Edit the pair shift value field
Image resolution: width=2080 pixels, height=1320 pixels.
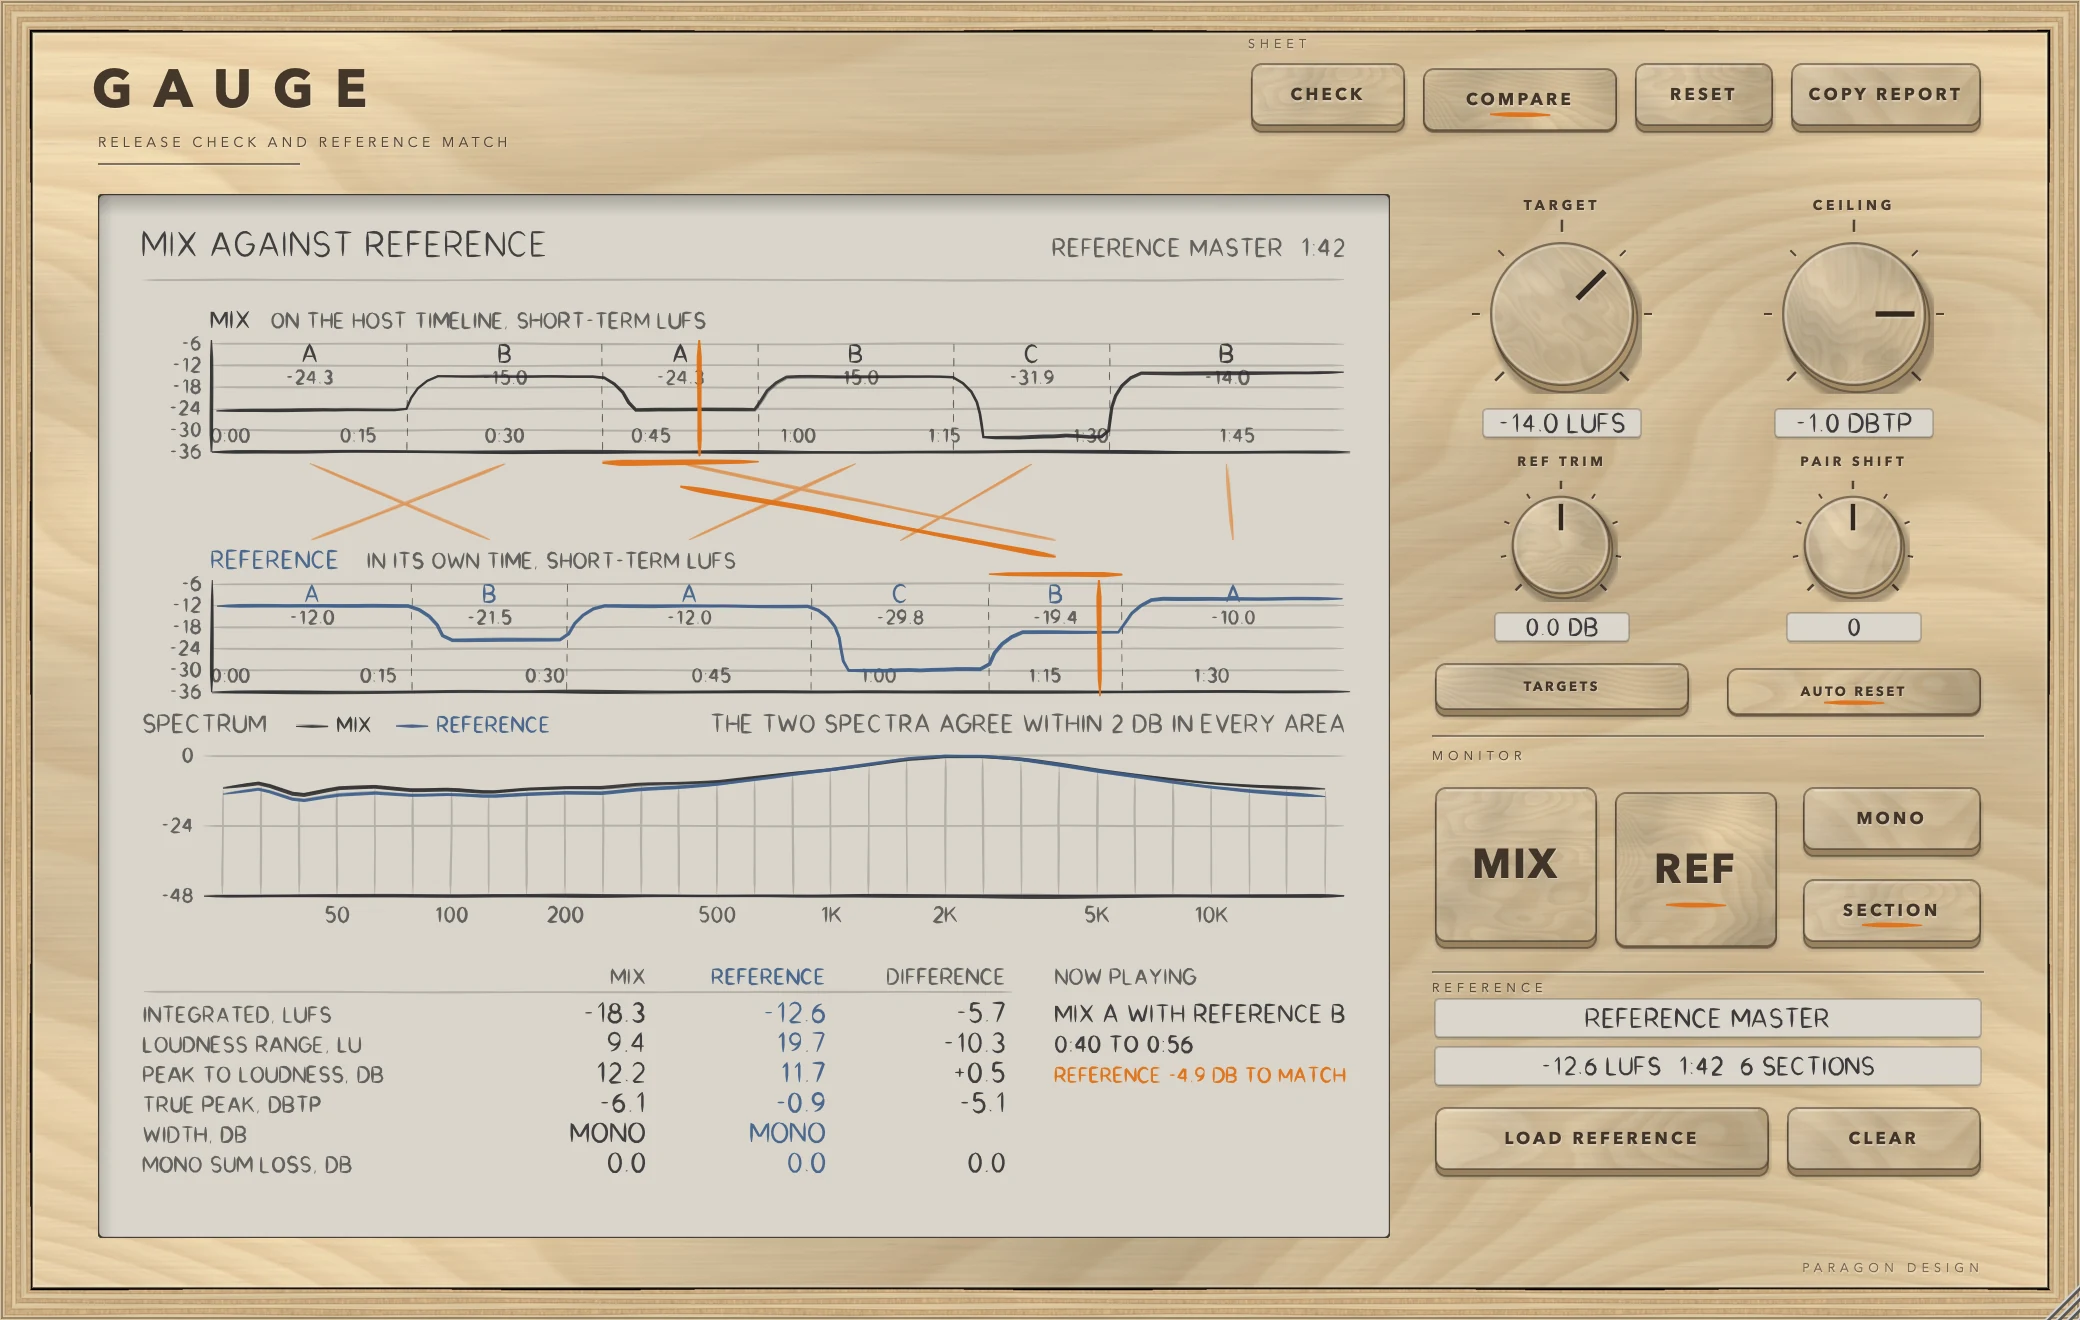pyautogui.click(x=1854, y=627)
